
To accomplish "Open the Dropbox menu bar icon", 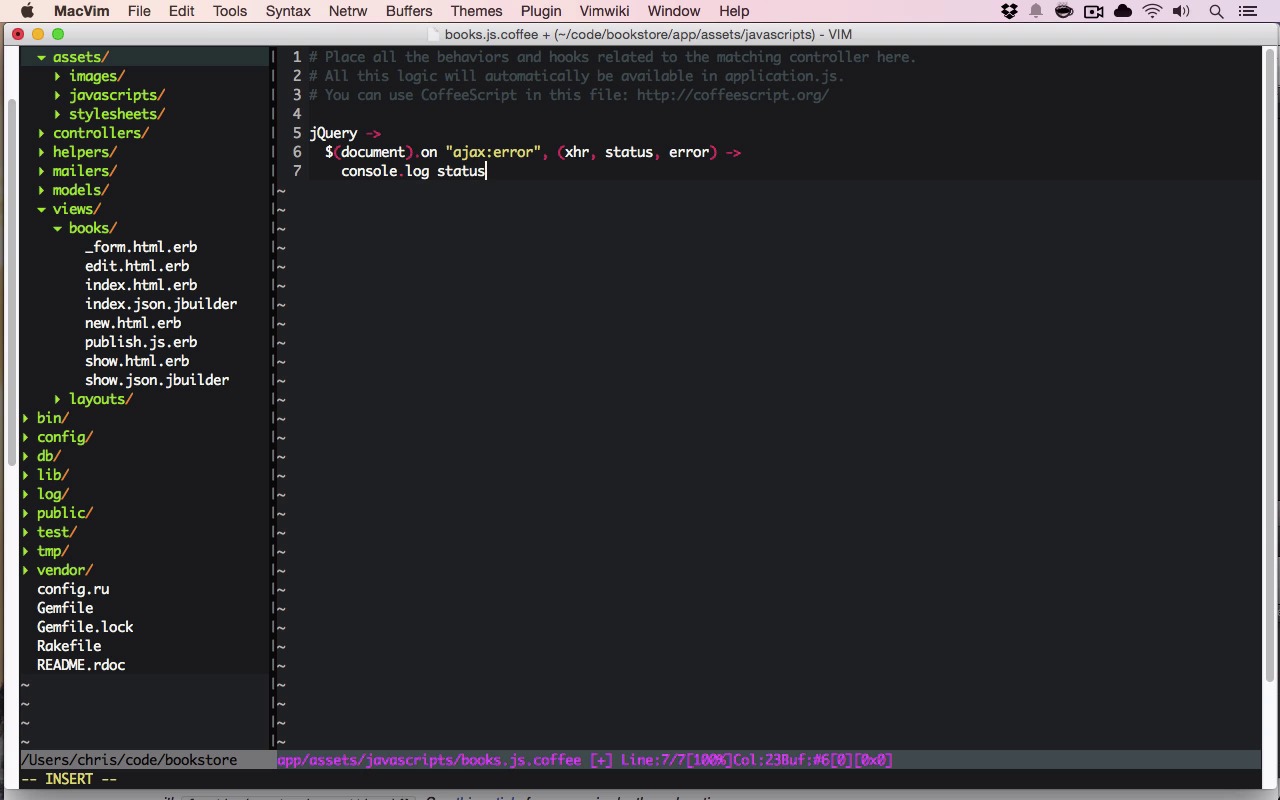I will (1009, 11).
